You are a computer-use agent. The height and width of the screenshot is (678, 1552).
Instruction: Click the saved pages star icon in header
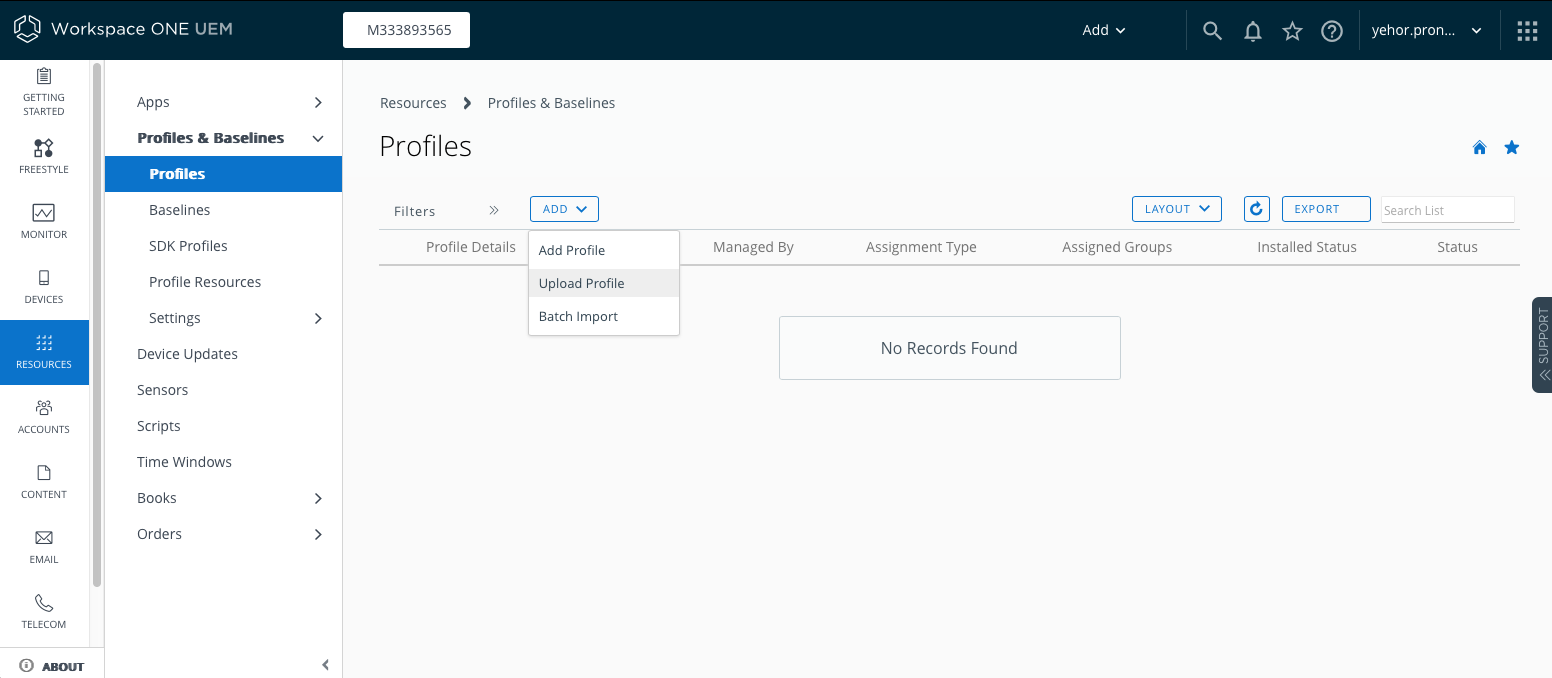[x=1292, y=31]
